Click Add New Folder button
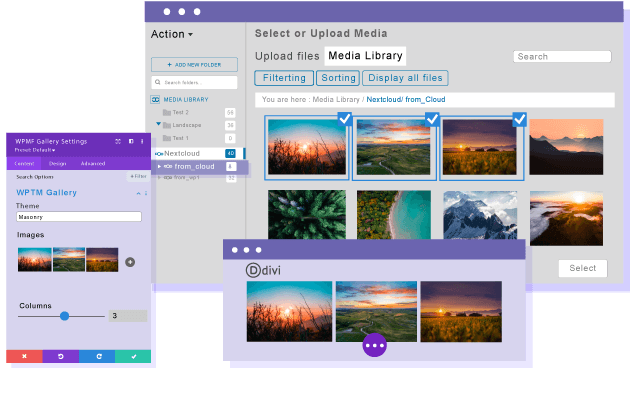Image resolution: width=630 pixels, height=397 pixels. [x=194, y=65]
